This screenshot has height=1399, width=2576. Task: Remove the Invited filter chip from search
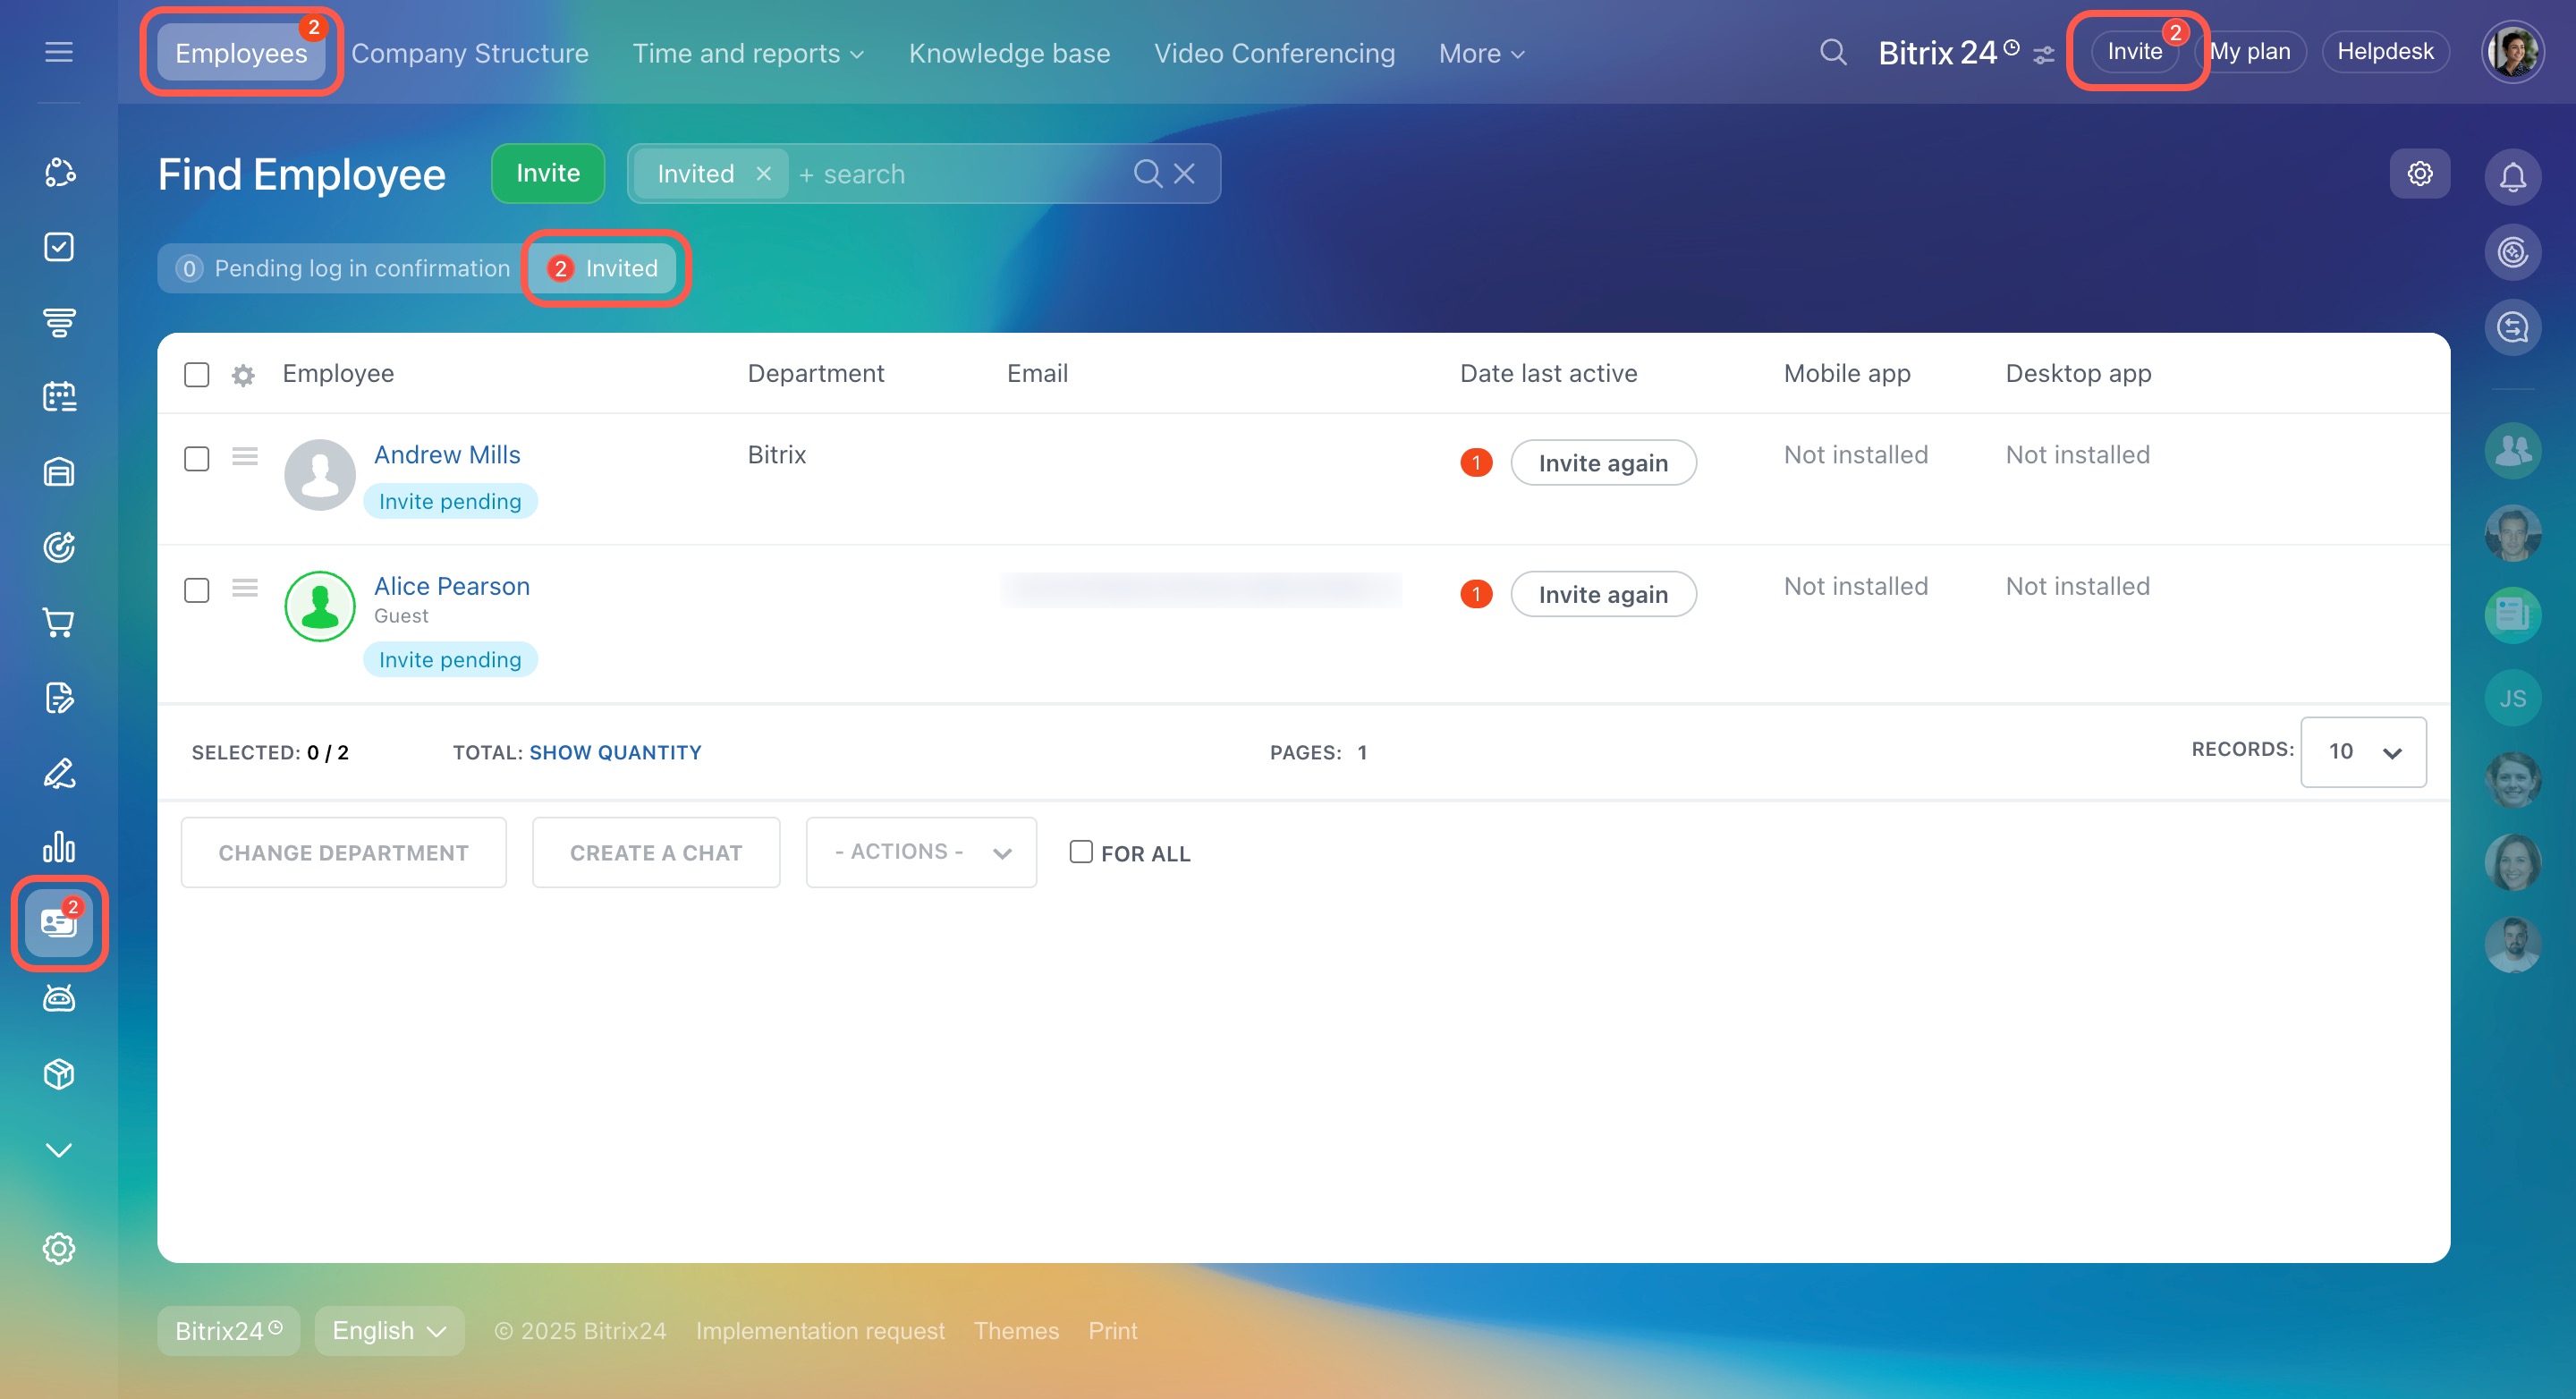tap(763, 174)
